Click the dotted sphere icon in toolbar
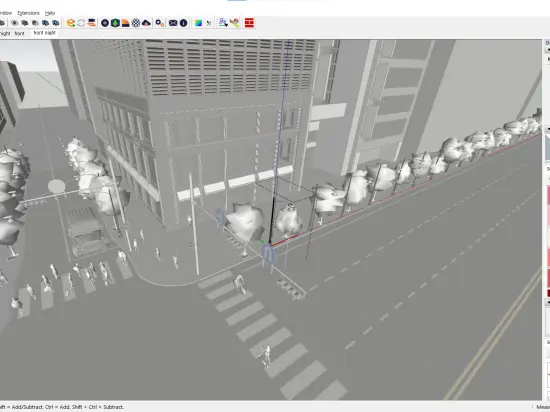Image resolution: width=550 pixels, height=412 pixels. tap(136, 23)
